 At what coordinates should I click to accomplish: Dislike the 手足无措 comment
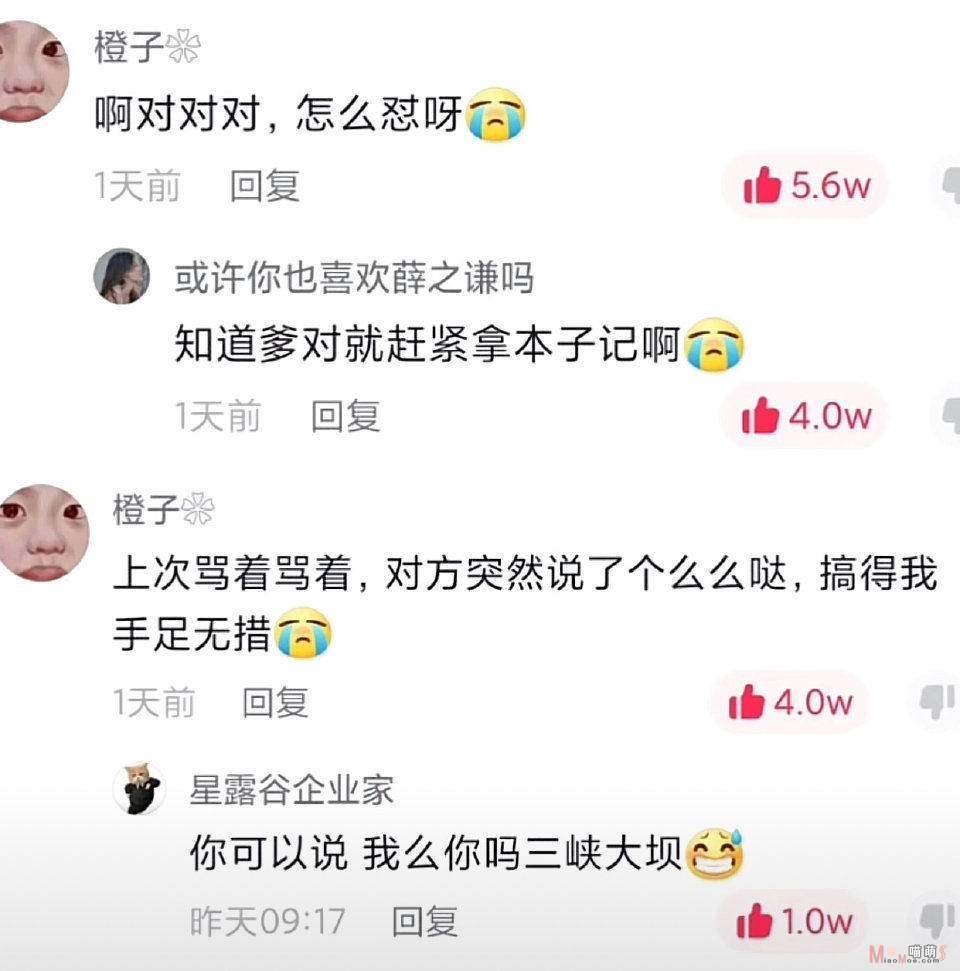click(x=936, y=702)
